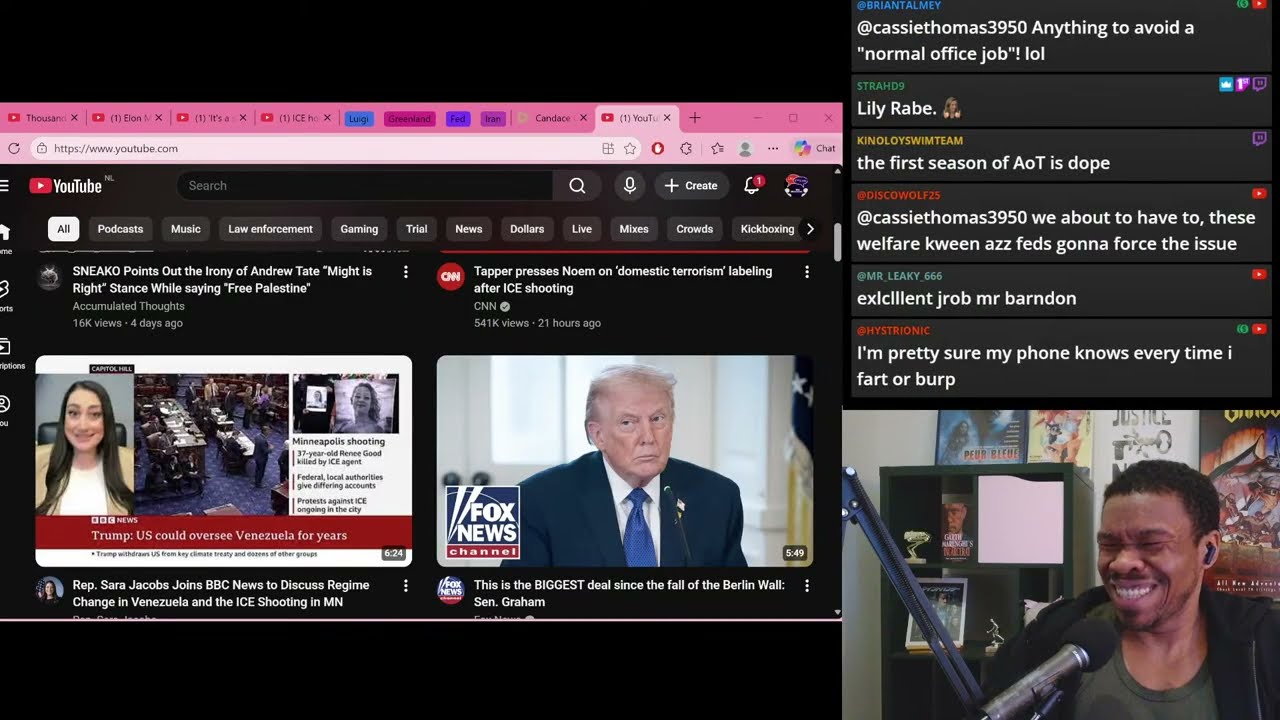The image size is (1280, 720).
Task: Open the Fox News channel avatar
Action: 451,590
